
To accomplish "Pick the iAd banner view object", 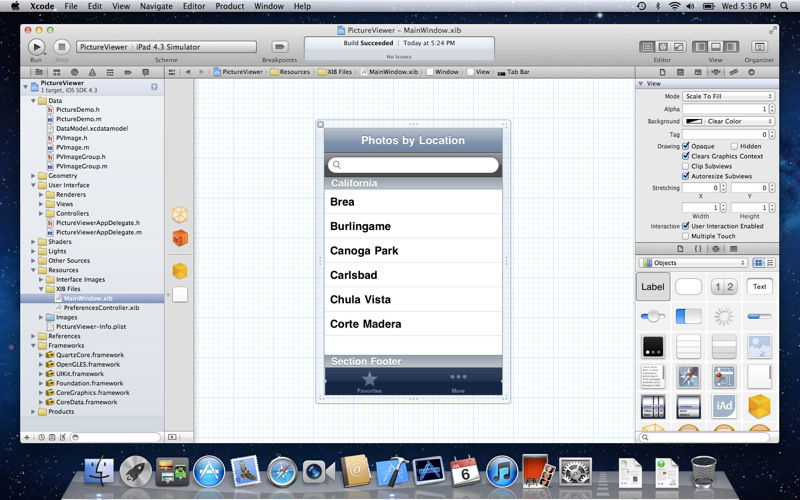I will pos(724,406).
